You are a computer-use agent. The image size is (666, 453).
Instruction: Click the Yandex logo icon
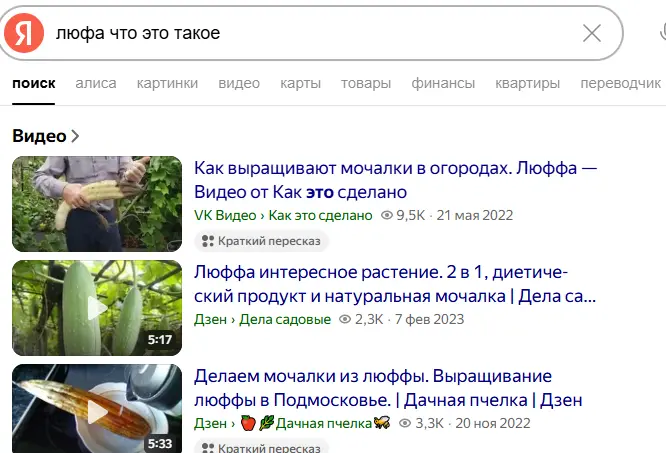24,33
